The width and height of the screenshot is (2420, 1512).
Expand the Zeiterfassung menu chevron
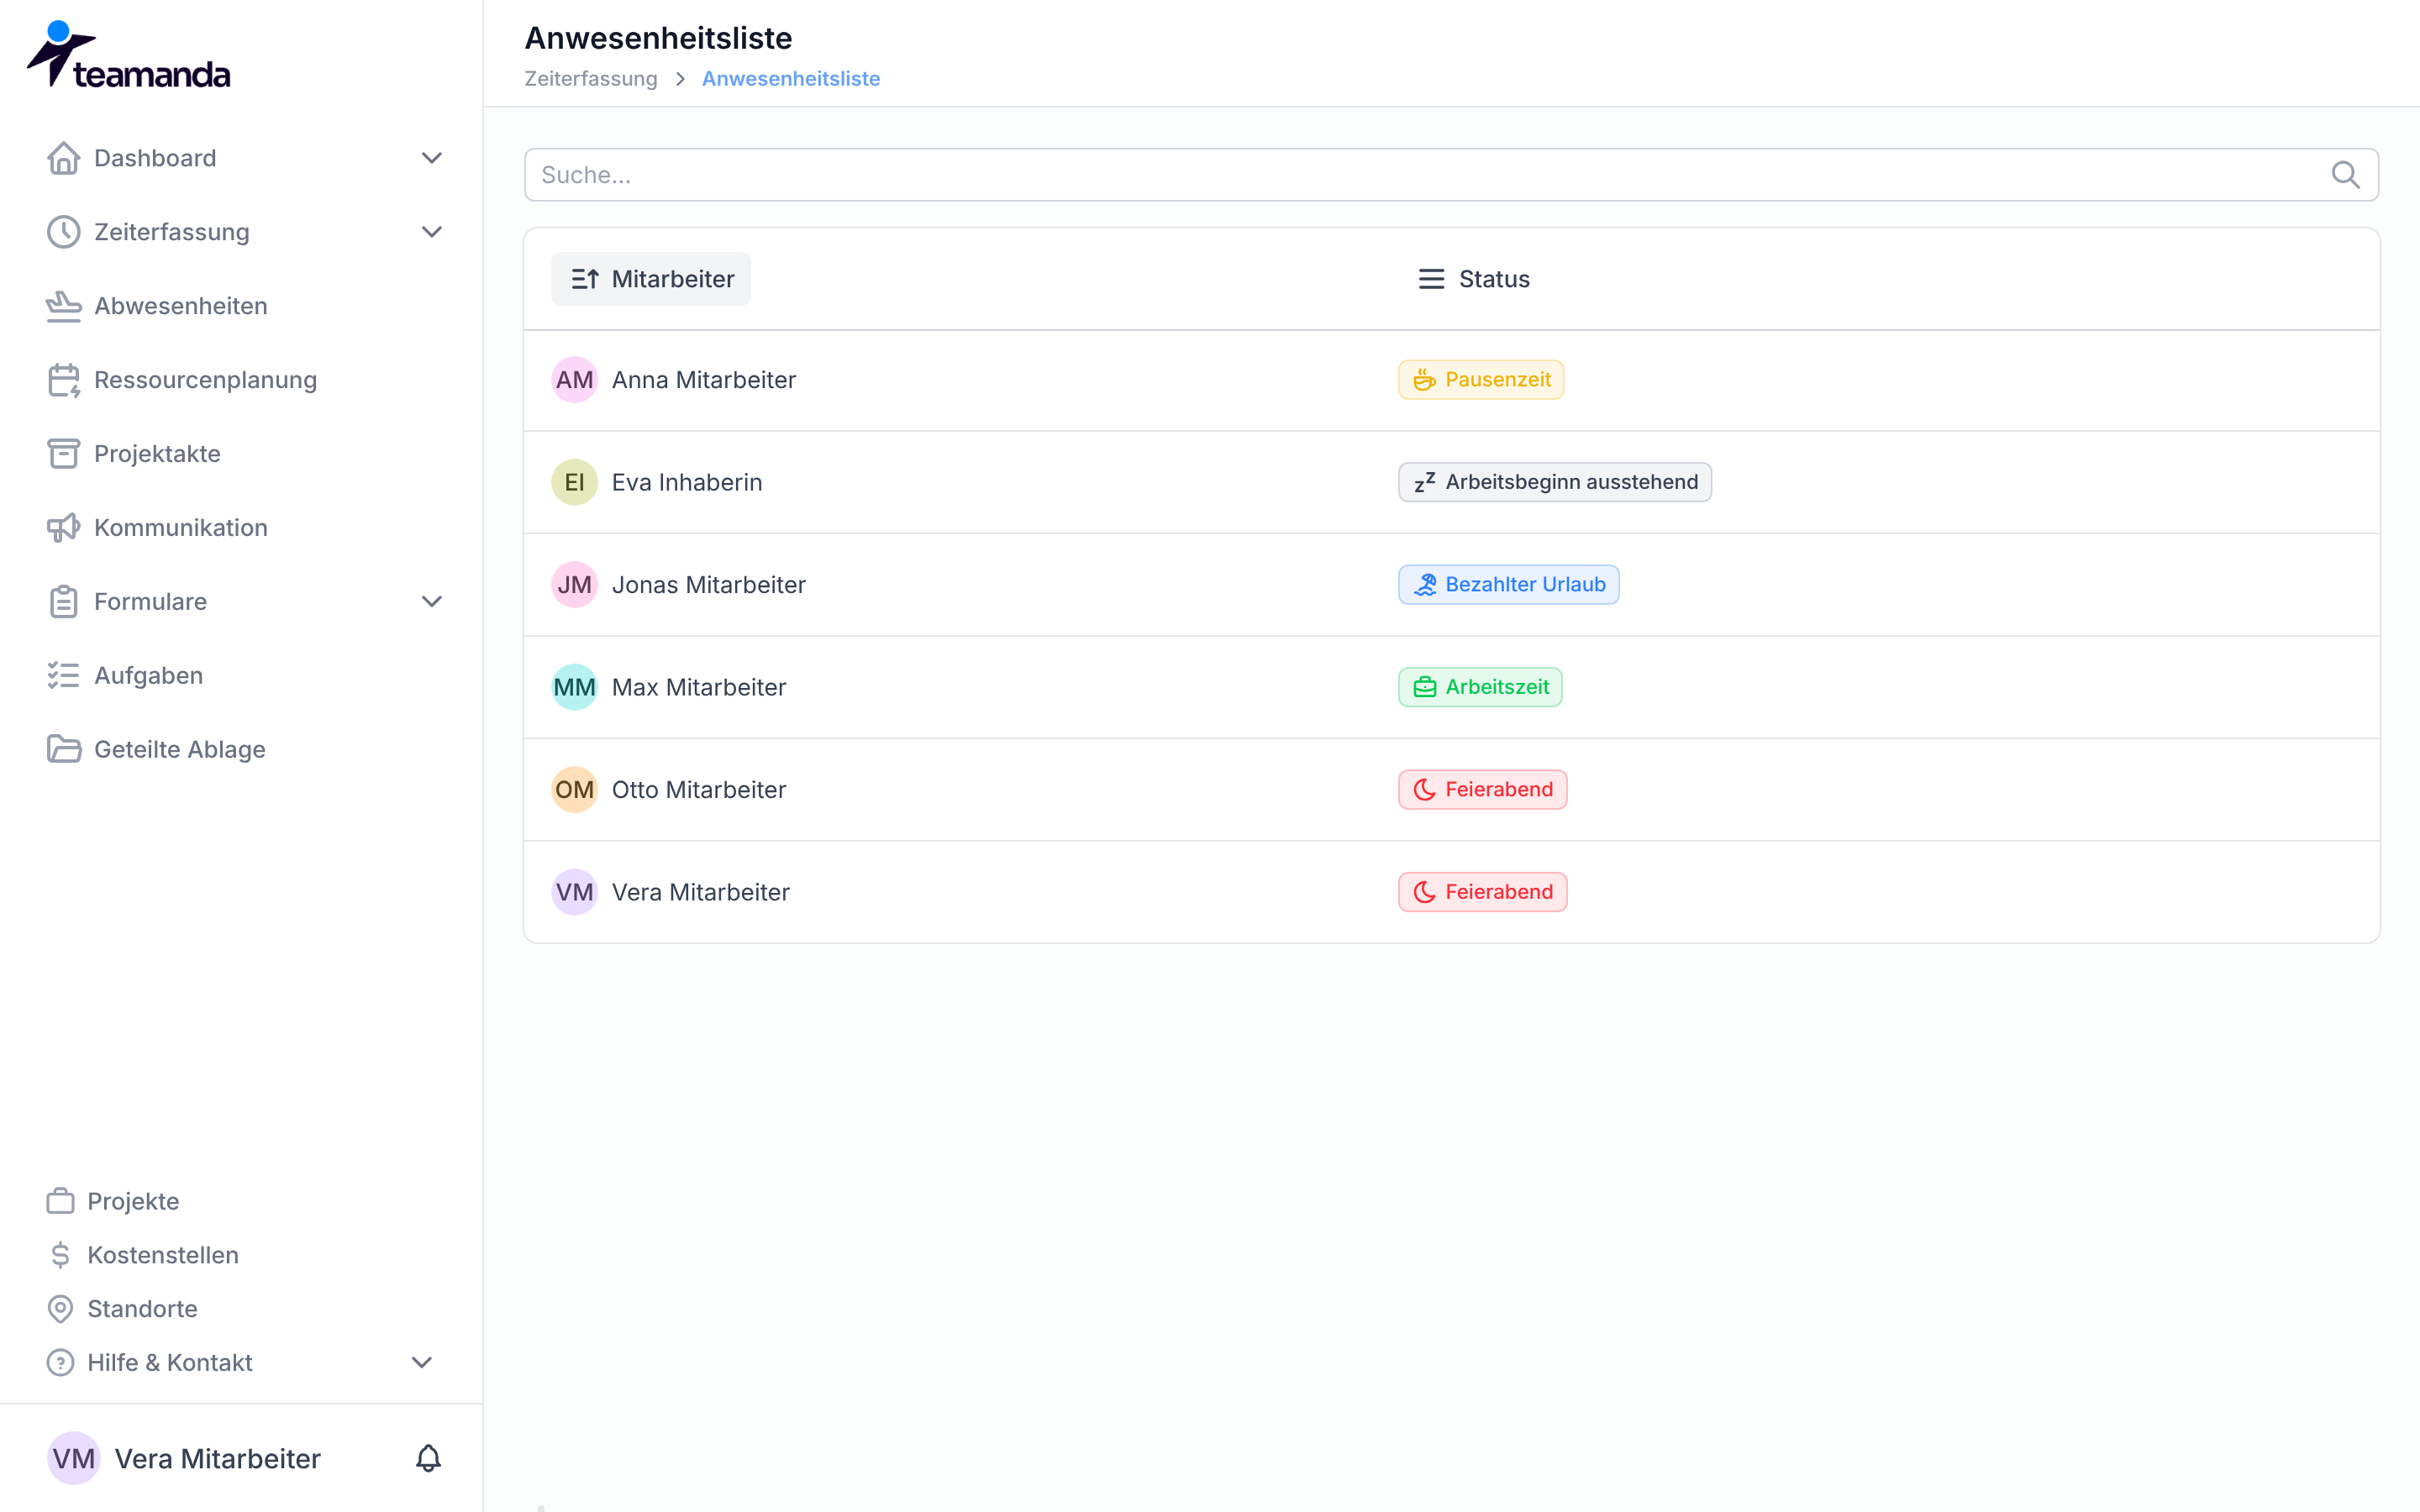(431, 232)
